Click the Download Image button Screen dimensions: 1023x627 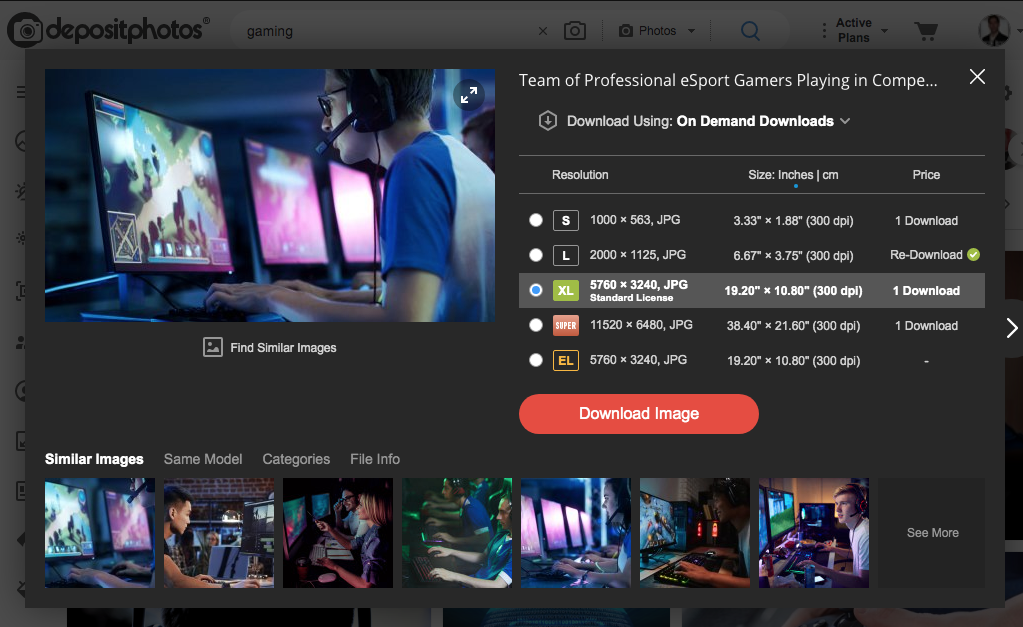[639, 414]
